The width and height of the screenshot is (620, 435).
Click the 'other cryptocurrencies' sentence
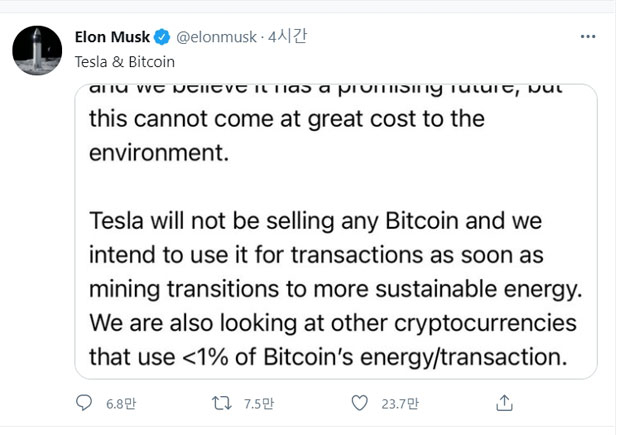333,323
